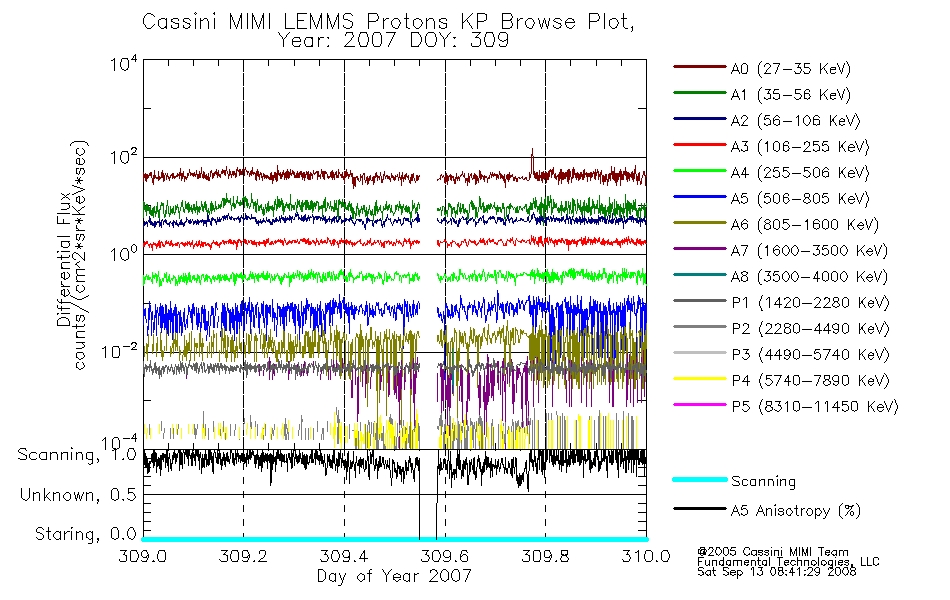The width and height of the screenshot is (950, 600).
Task: Click the olive A6 legend line
Action: pyautogui.click(x=700, y=222)
